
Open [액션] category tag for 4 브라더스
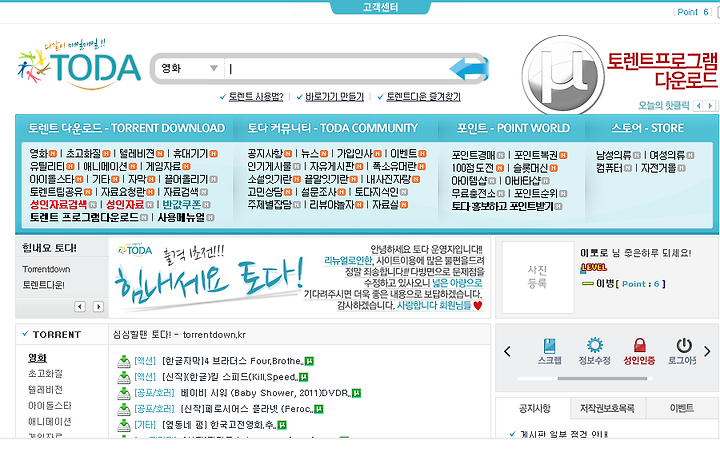pyautogui.click(x=145, y=361)
